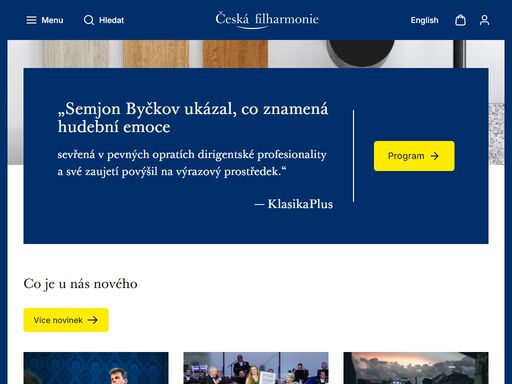The width and height of the screenshot is (512, 384).
Task: Click the 'Co je u nás nového' heading
Action: [80, 284]
